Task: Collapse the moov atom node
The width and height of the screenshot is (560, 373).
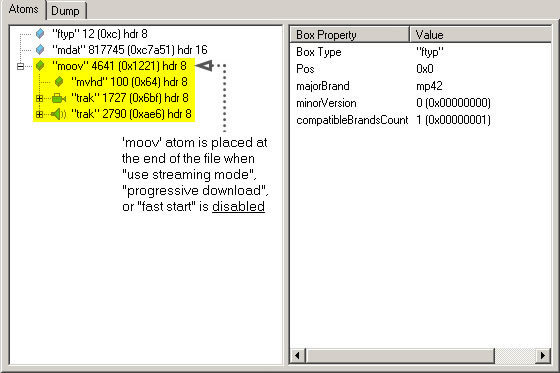Action: click(21, 66)
